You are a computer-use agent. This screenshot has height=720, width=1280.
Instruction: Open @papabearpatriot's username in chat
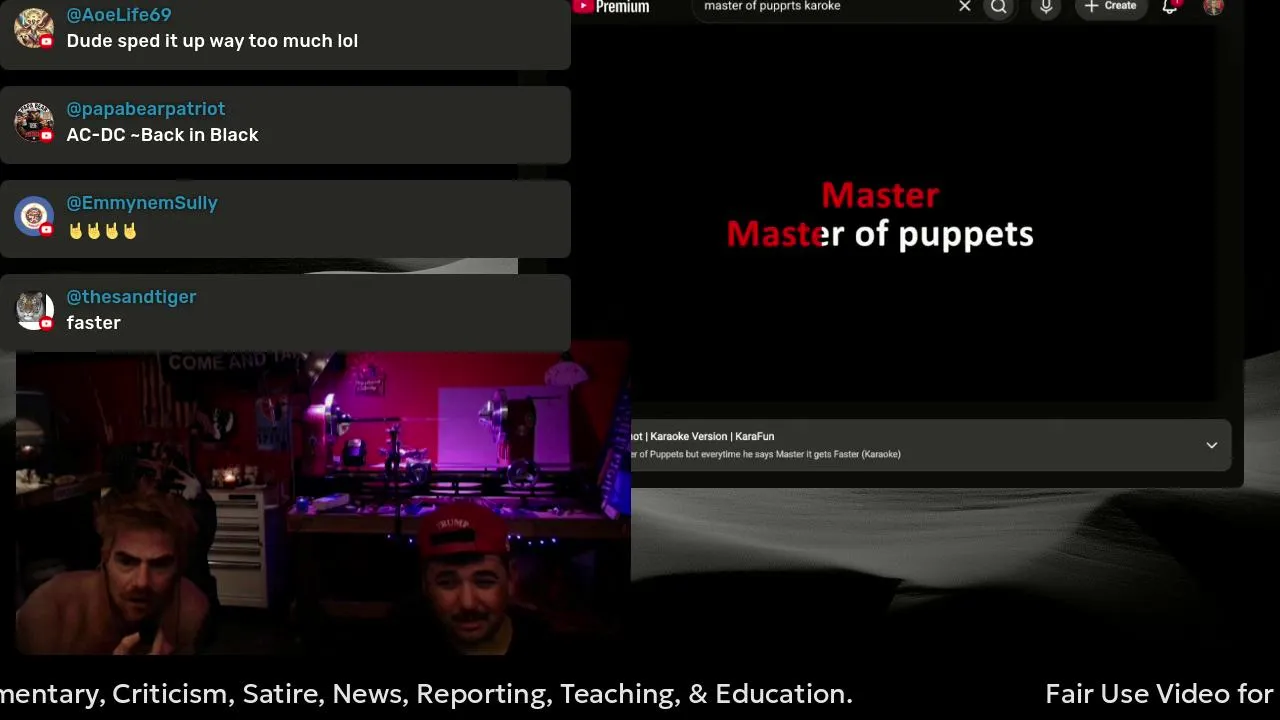click(x=146, y=109)
